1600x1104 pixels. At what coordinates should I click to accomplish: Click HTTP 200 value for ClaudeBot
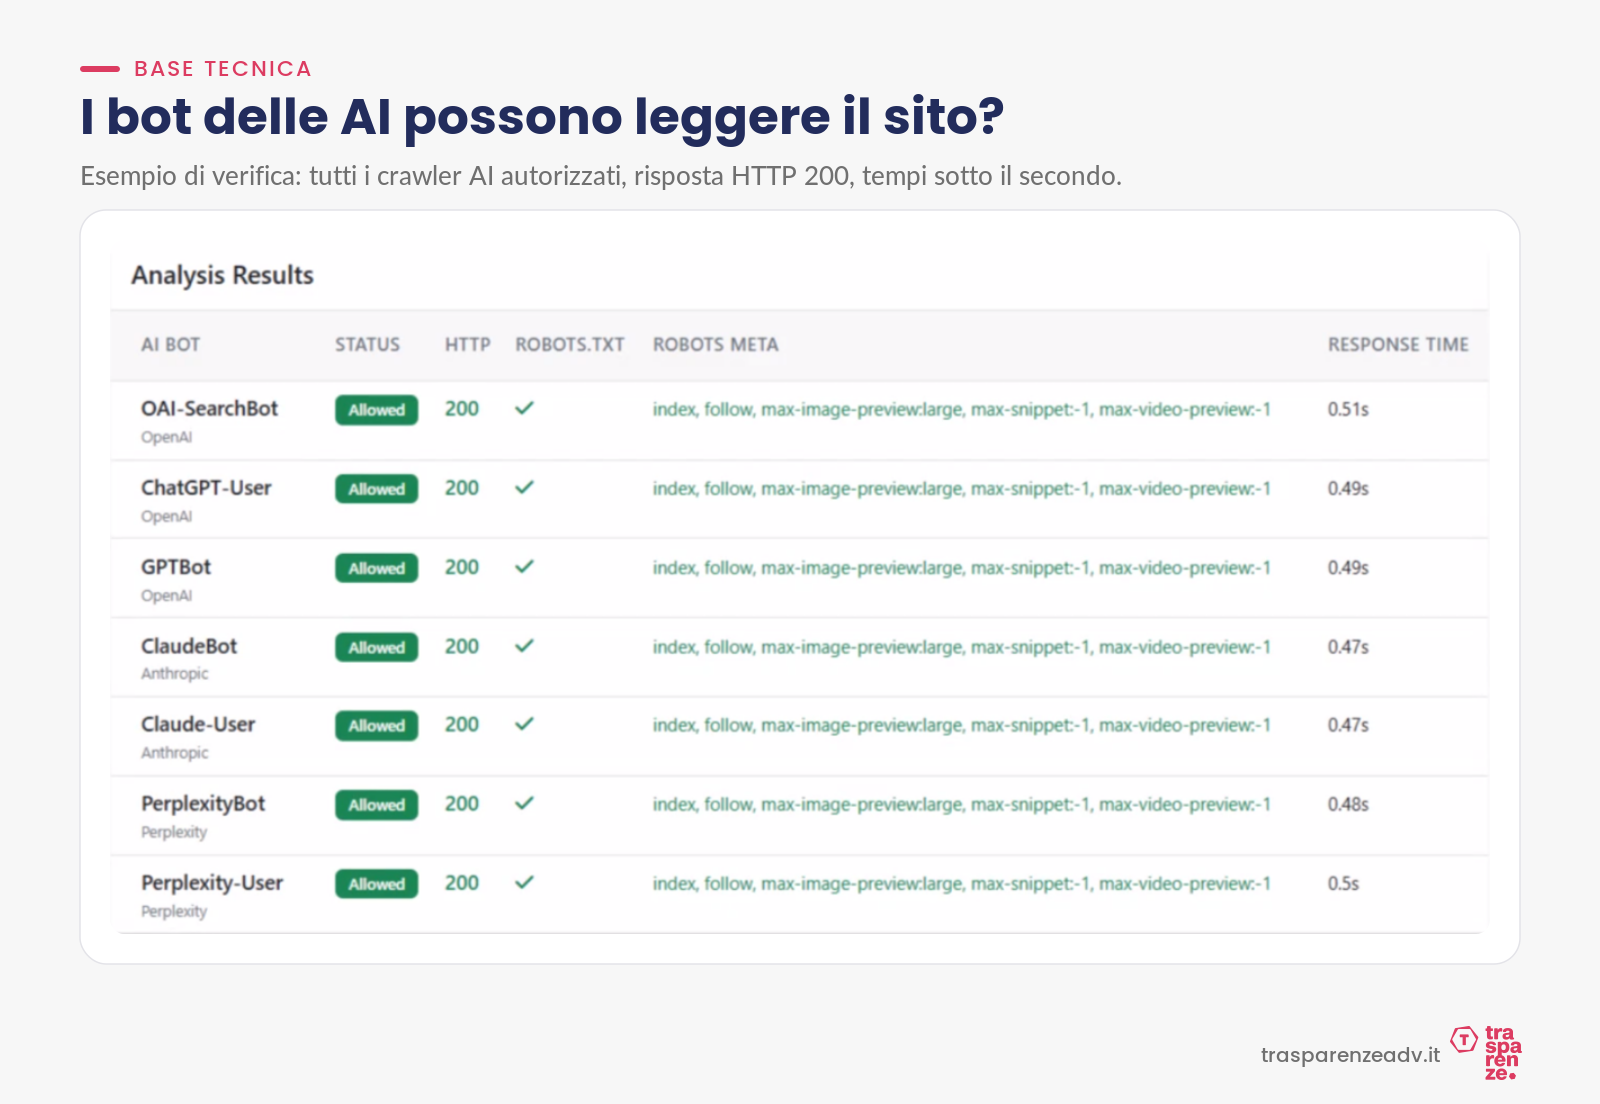[x=462, y=646]
